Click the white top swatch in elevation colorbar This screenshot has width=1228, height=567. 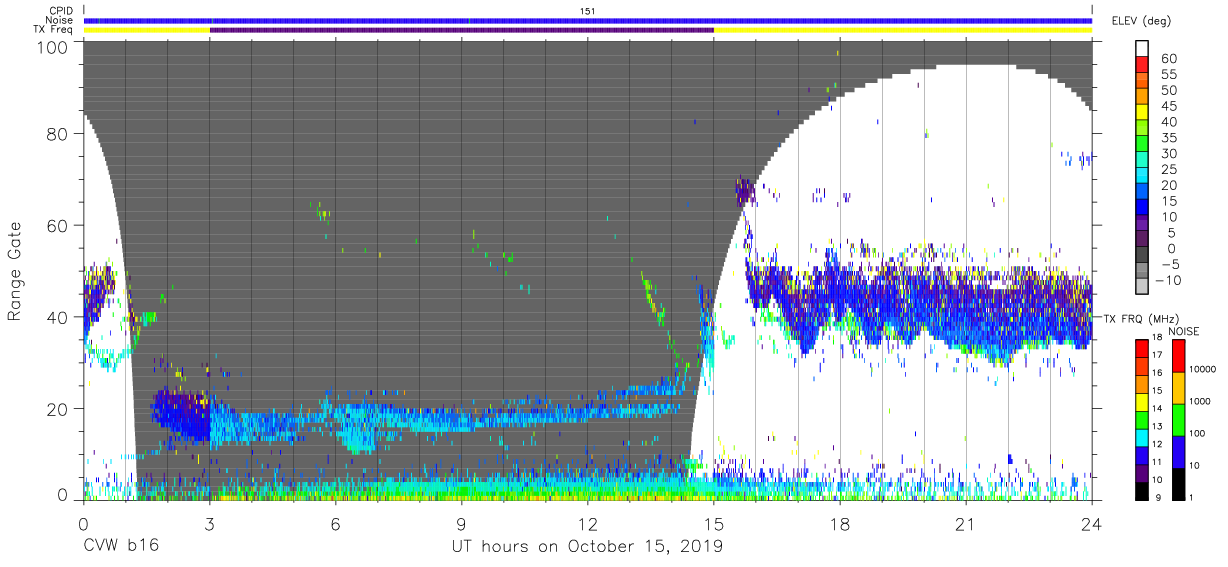tap(1143, 49)
